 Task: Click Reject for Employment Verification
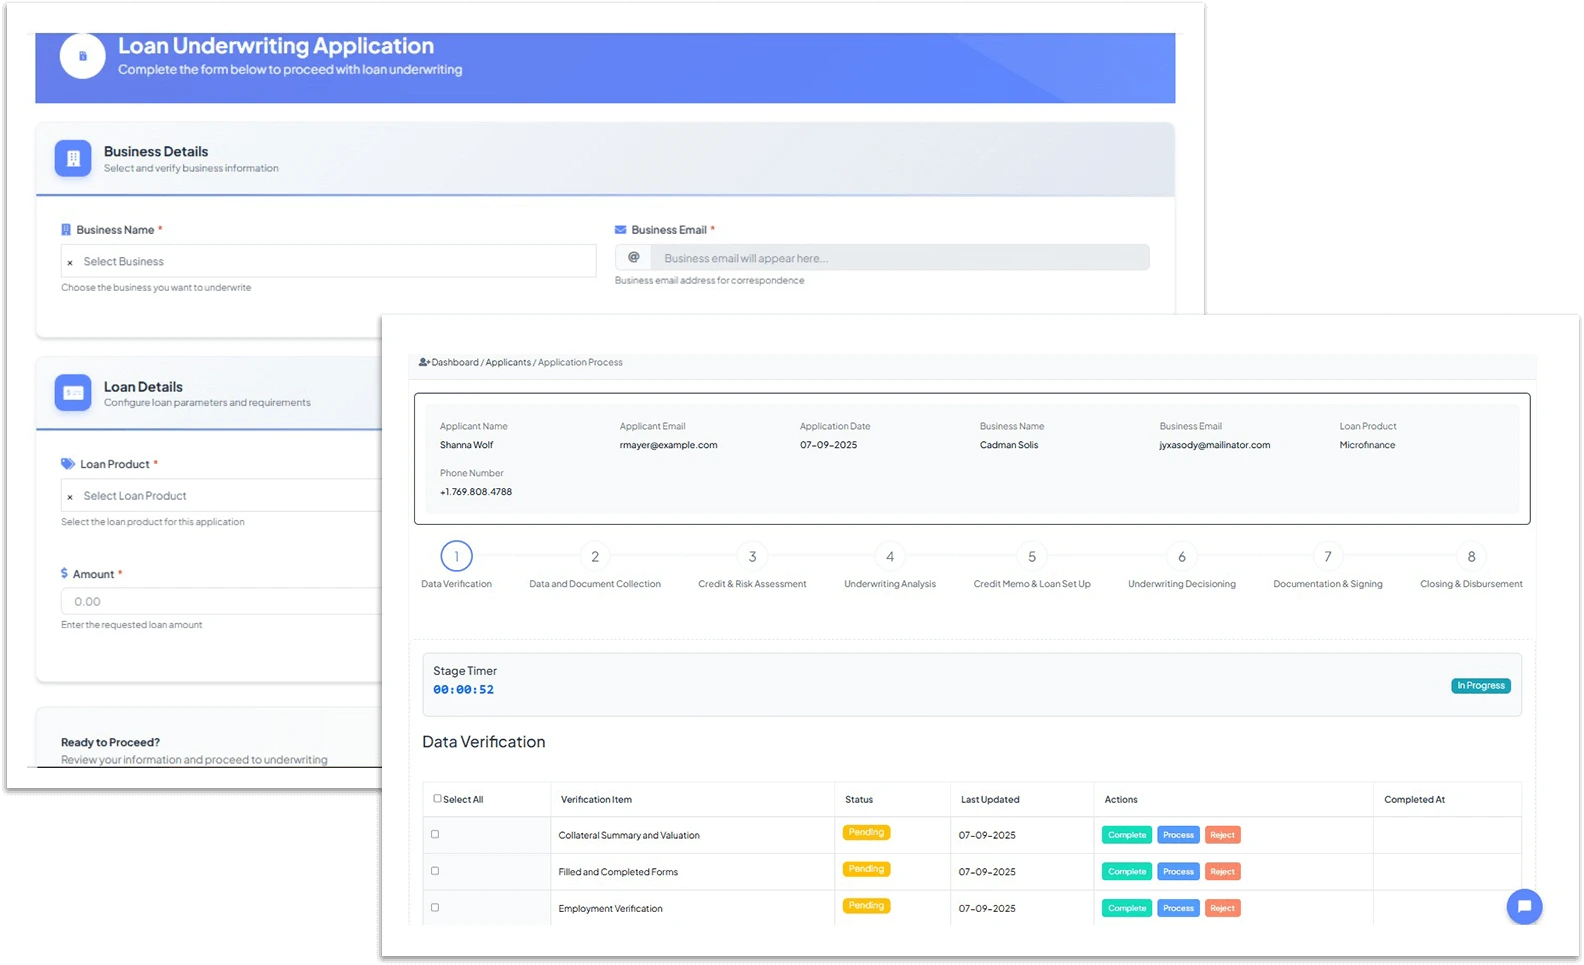[x=1222, y=908]
